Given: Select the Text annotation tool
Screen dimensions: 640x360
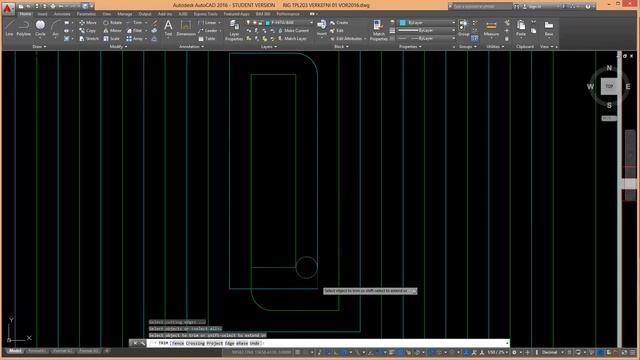Looking at the screenshot, I should click(168, 28).
